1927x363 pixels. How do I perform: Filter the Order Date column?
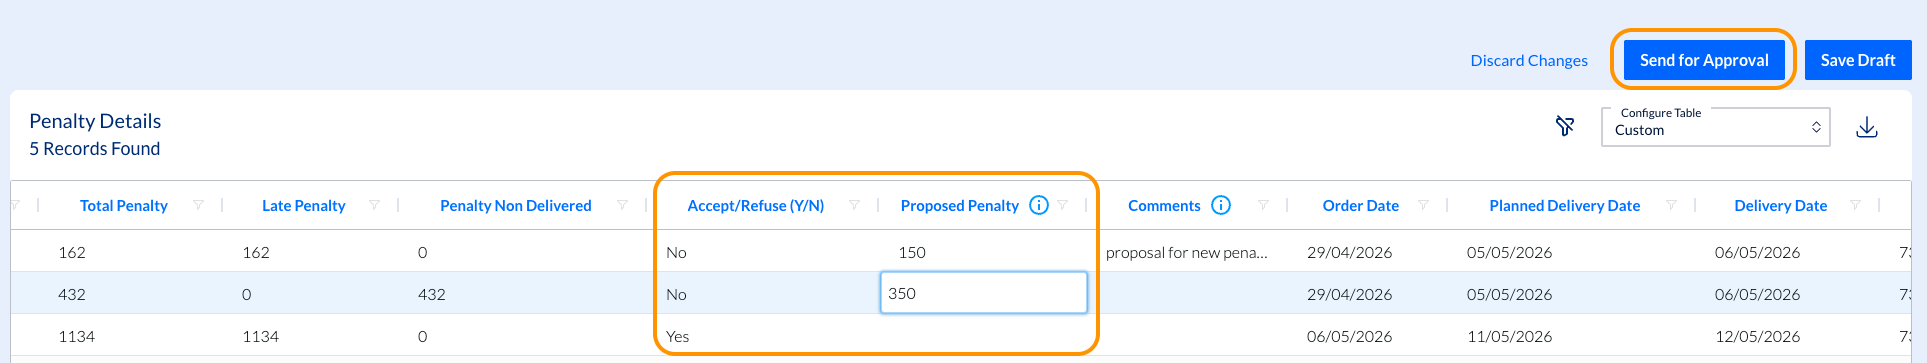1423,205
